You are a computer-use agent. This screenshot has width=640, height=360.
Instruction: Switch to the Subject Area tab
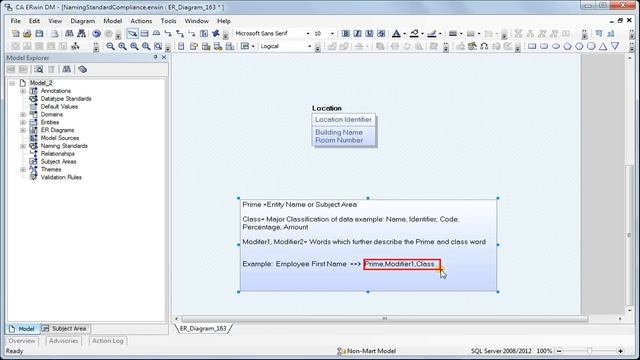[x=65, y=329]
